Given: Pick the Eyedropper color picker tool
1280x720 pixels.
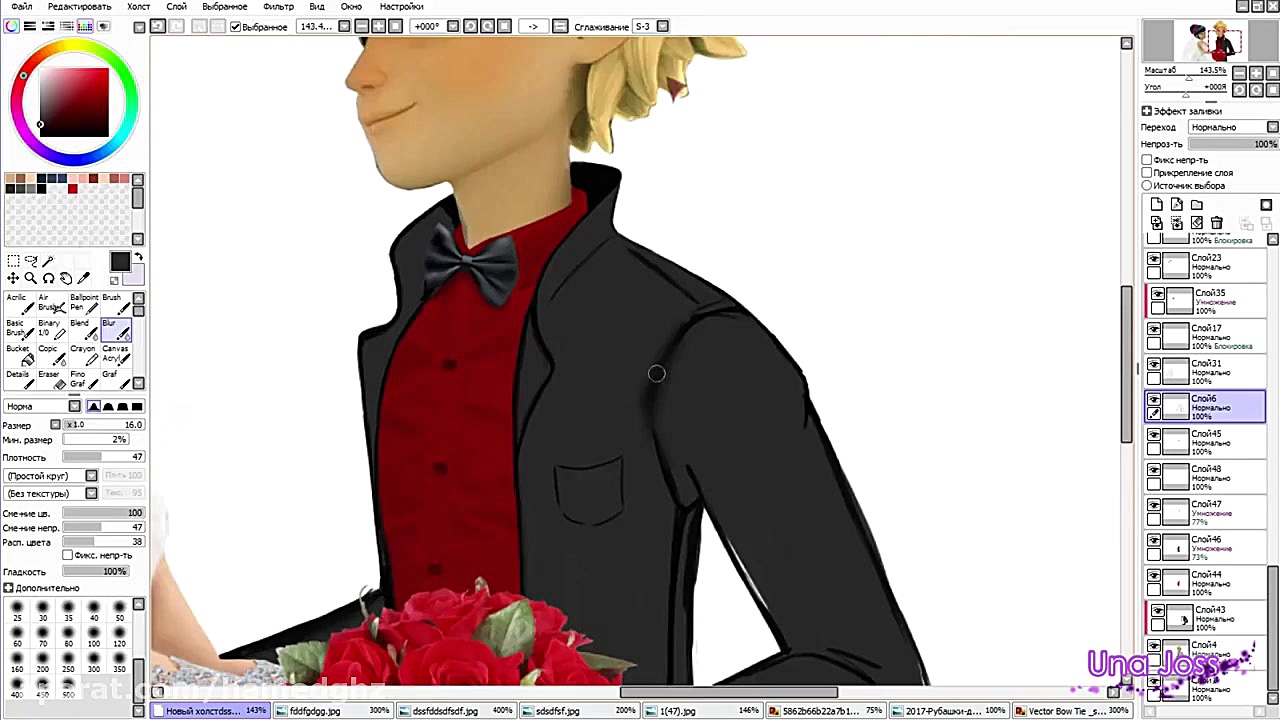Looking at the screenshot, I should pyautogui.click(x=83, y=278).
